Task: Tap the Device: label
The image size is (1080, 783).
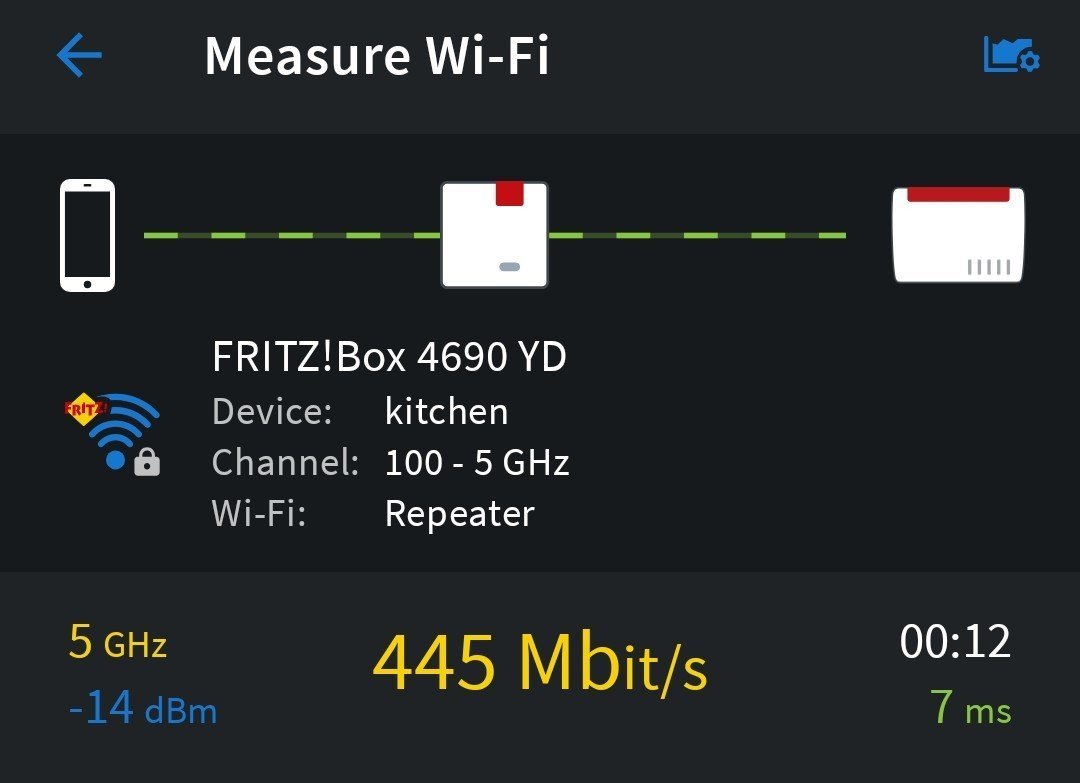Action: click(x=272, y=411)
